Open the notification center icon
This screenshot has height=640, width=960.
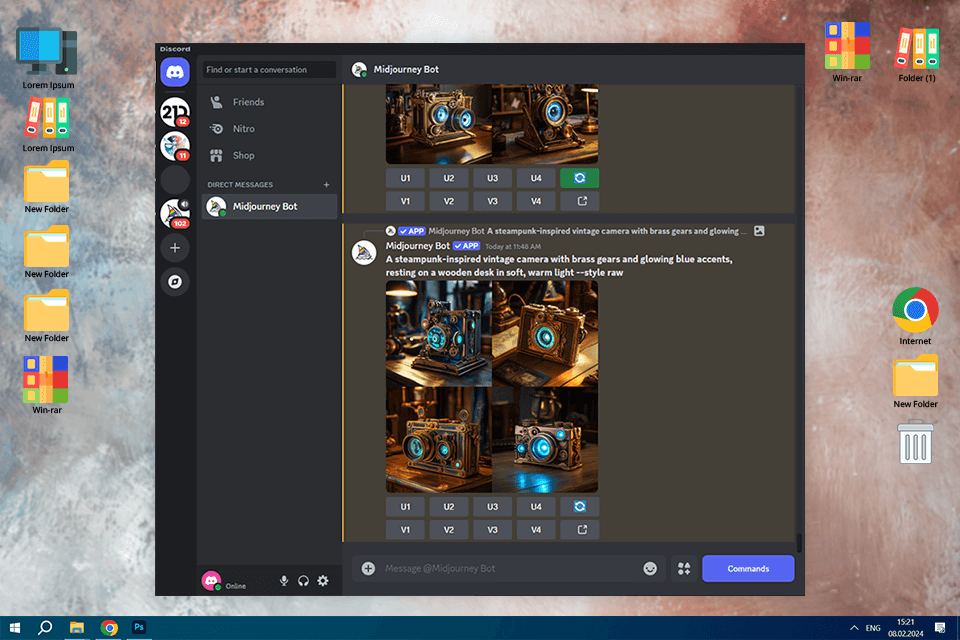point(940,628)
